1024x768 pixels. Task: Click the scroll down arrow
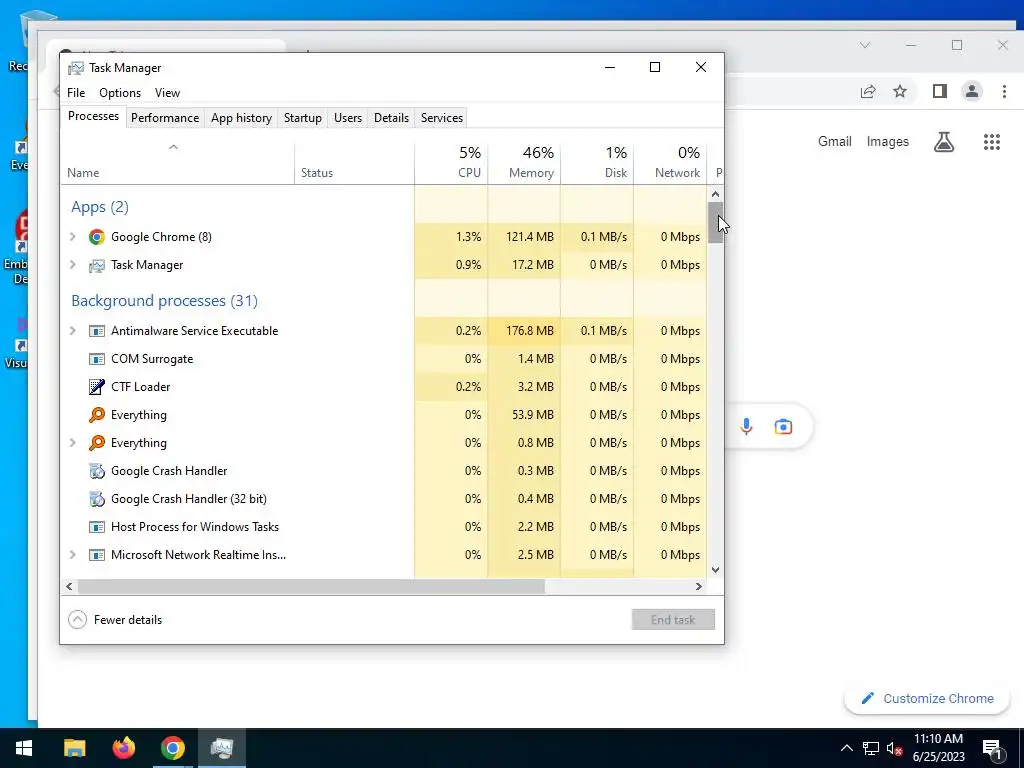[x=716, y=569]
